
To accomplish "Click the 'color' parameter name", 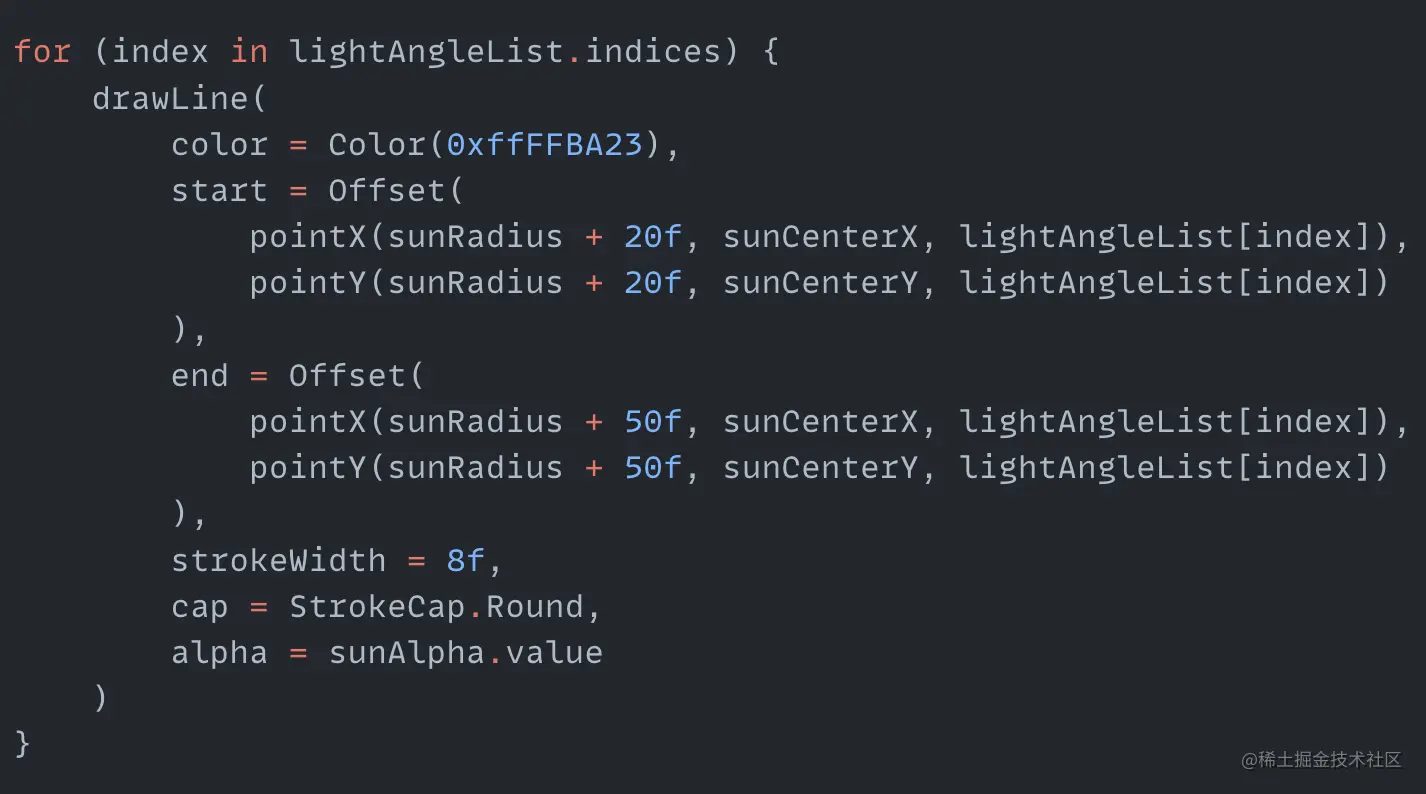I will [x=219, y=145].
